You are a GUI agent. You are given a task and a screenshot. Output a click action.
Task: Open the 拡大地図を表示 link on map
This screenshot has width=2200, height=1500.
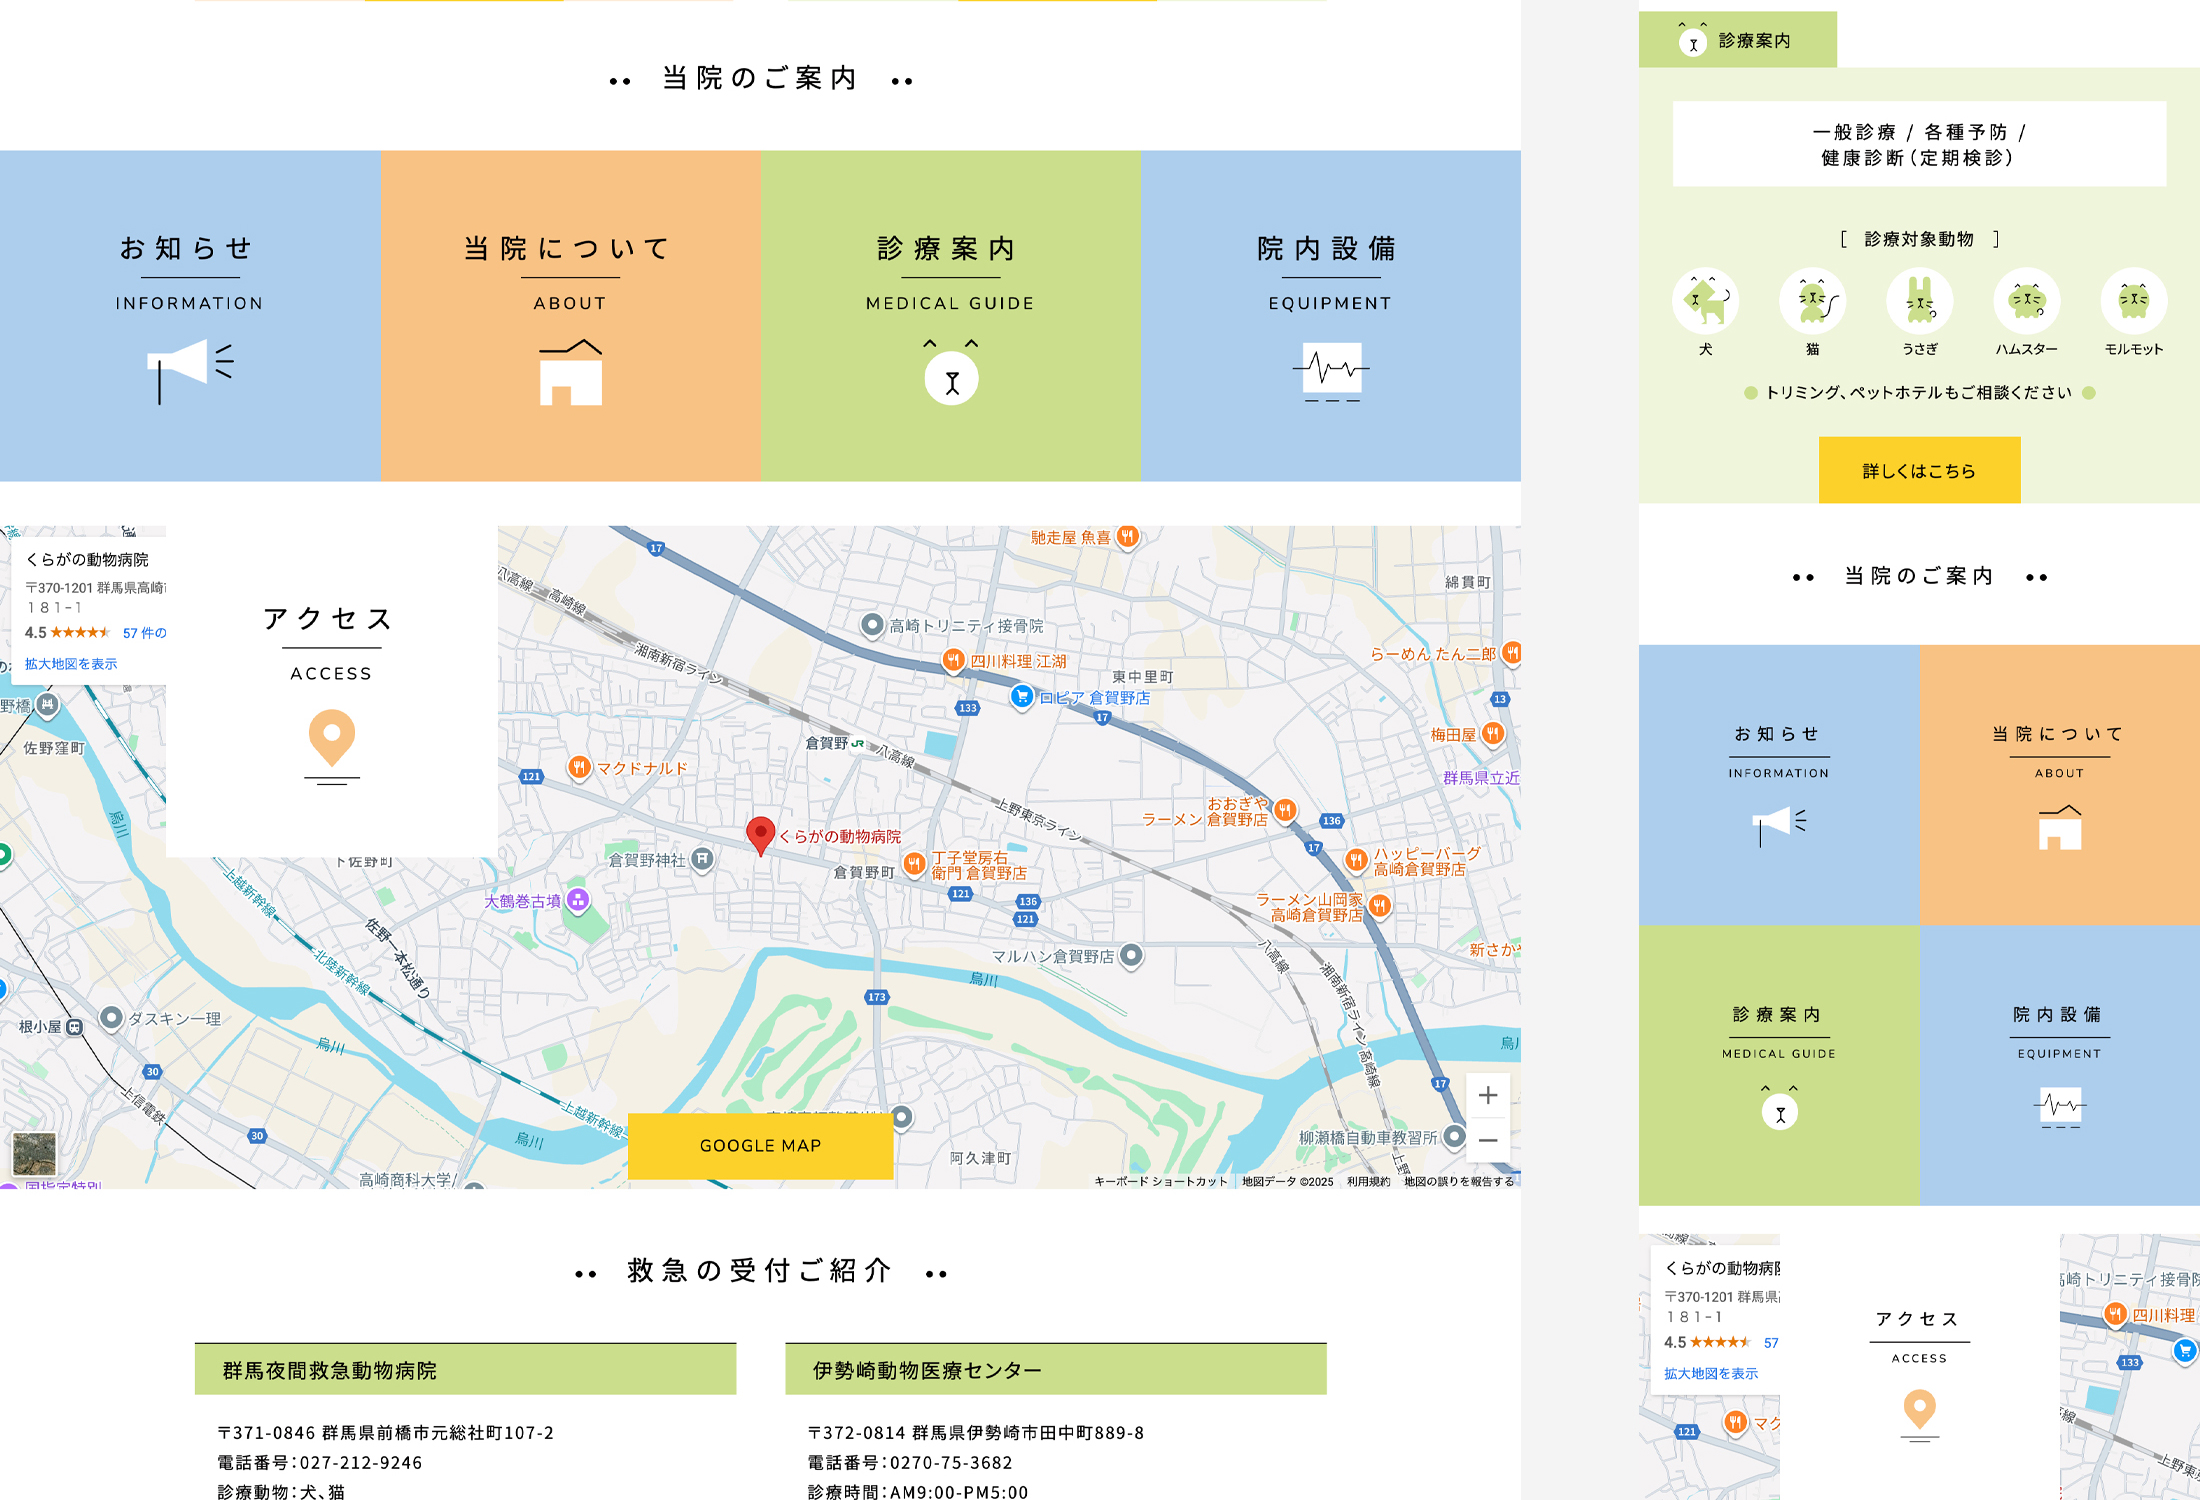pyautogui.click(x=71, y=664)
